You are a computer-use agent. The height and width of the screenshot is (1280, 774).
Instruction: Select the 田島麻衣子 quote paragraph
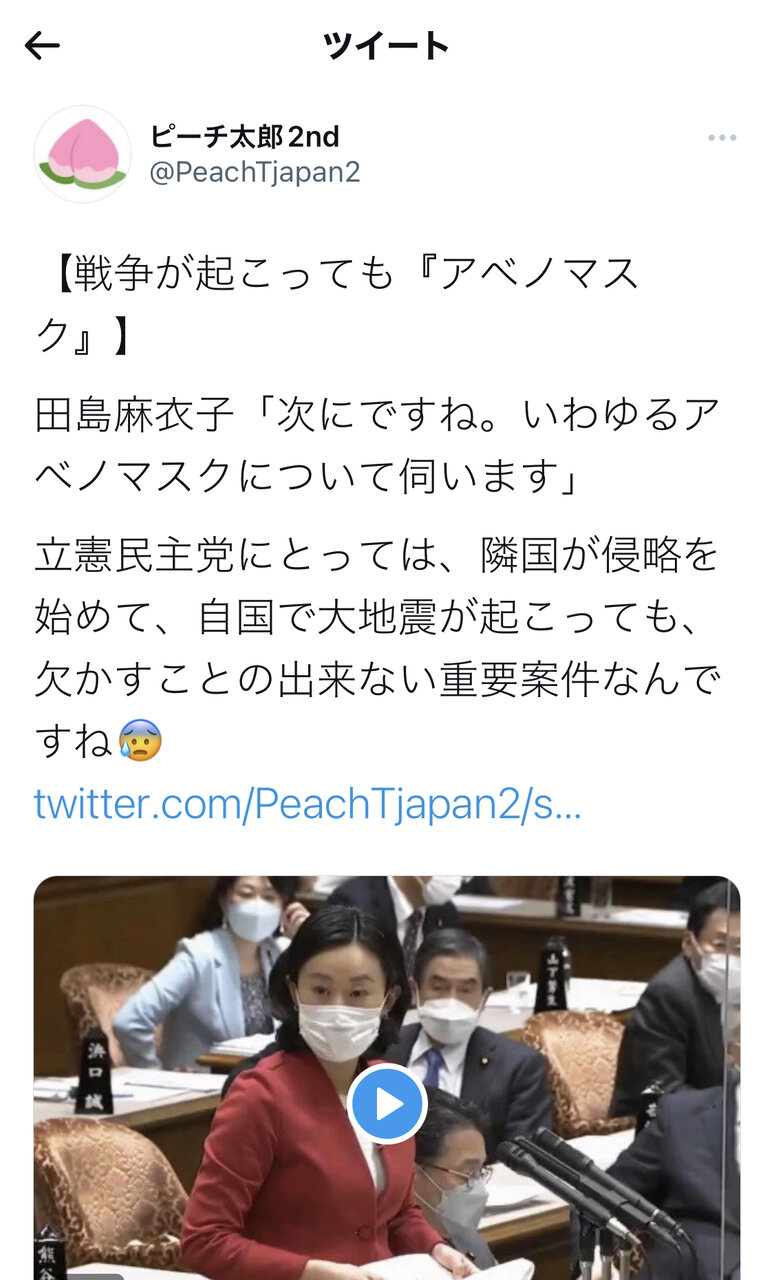tap(377, 440)
